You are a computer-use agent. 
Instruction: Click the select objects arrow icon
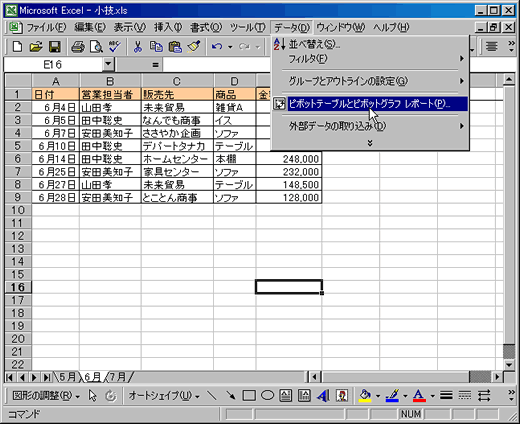93,396
